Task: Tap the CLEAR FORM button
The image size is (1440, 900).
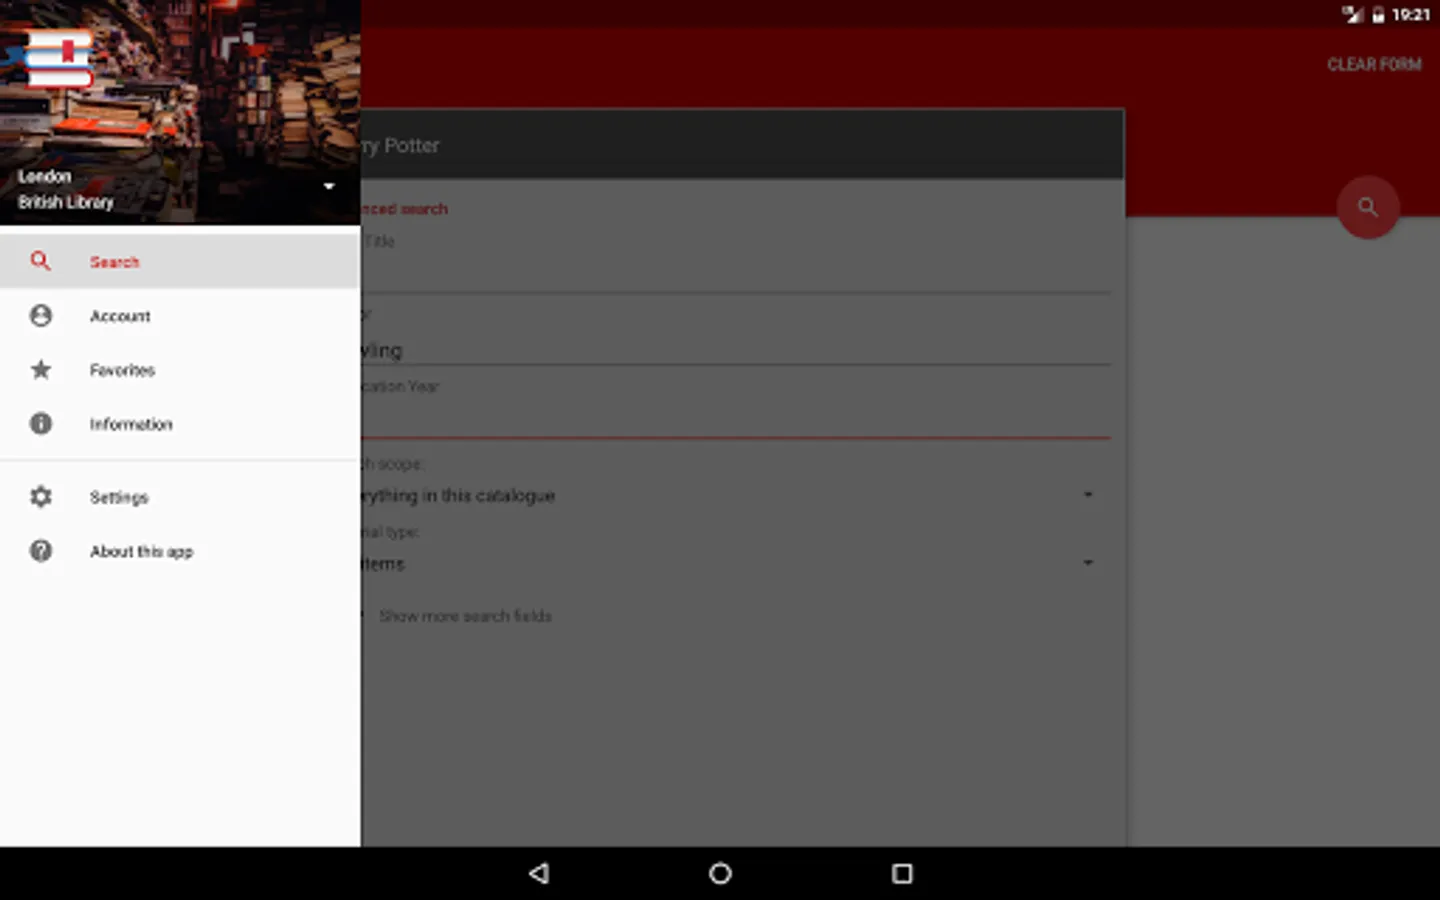Action: pos(1374,64)
